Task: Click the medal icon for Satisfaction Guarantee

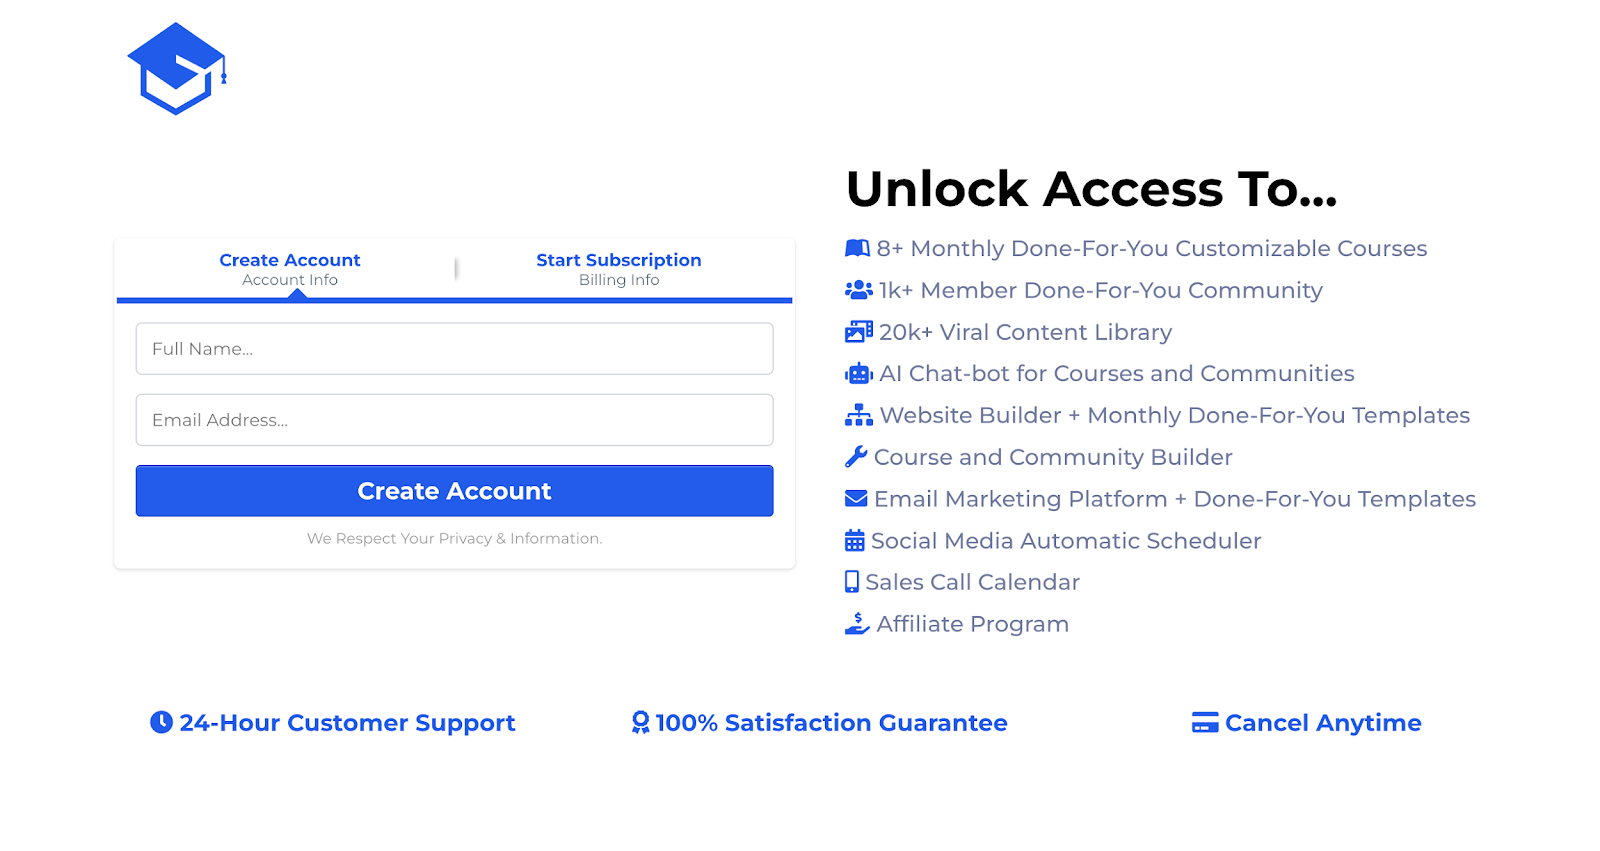Action: 639,722
